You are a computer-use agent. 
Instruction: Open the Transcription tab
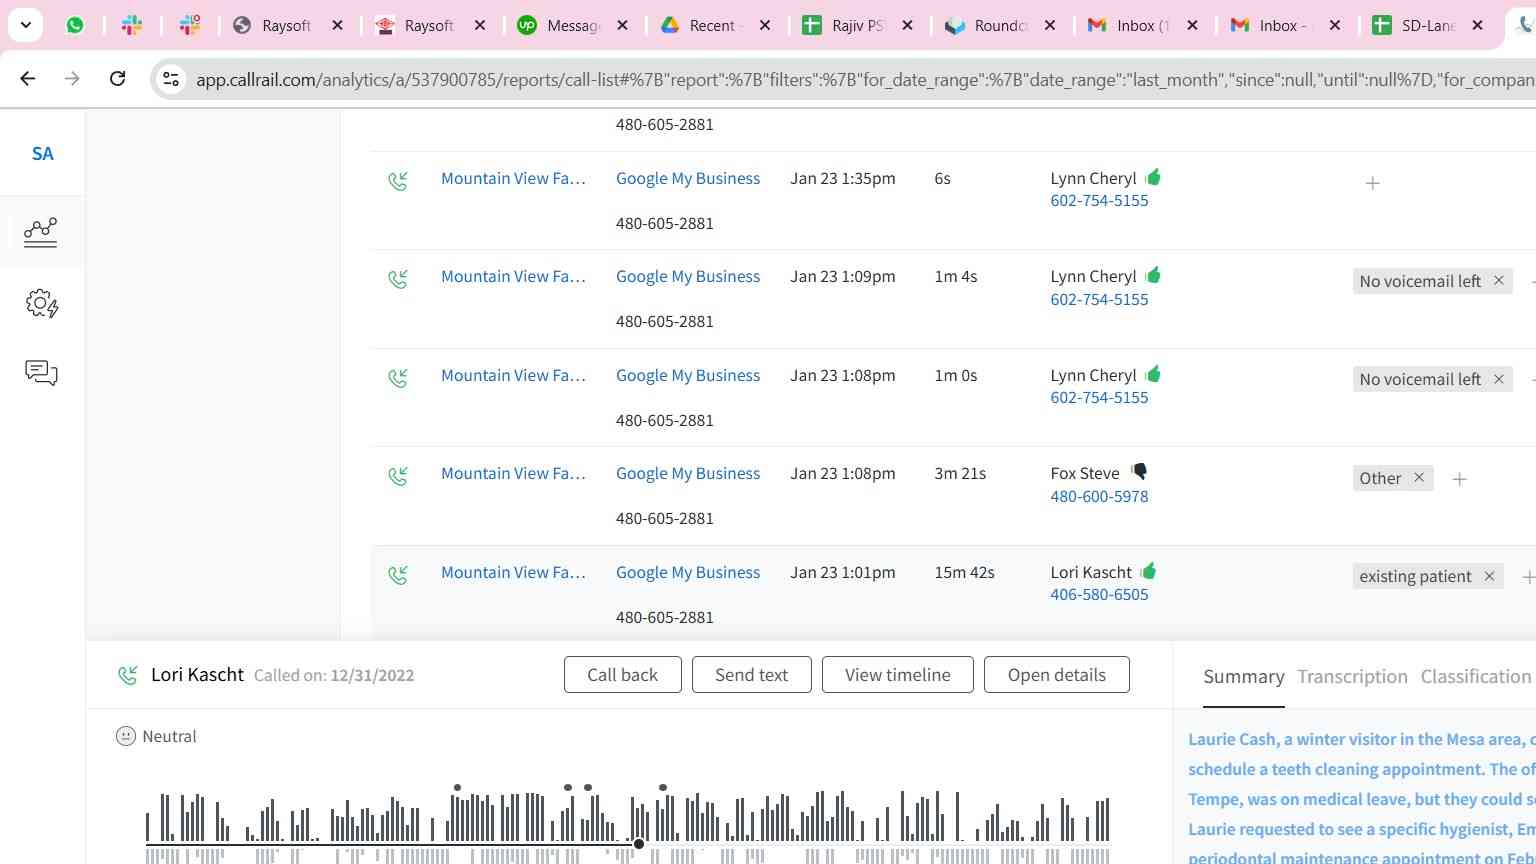[x=1352, y=677]
